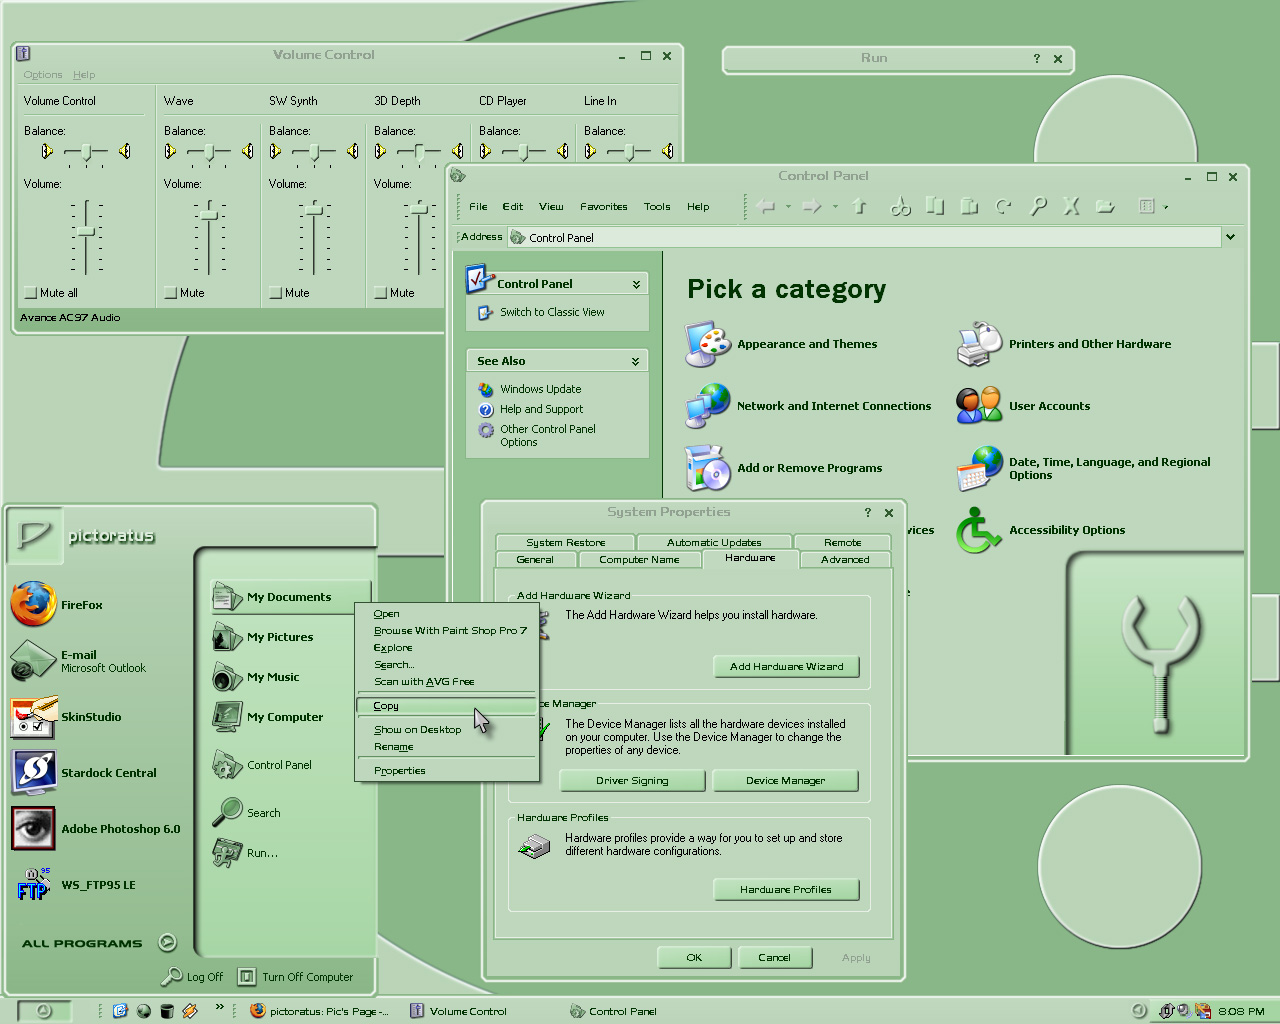Switch to System Restore tab

click(x=566, y=542)
